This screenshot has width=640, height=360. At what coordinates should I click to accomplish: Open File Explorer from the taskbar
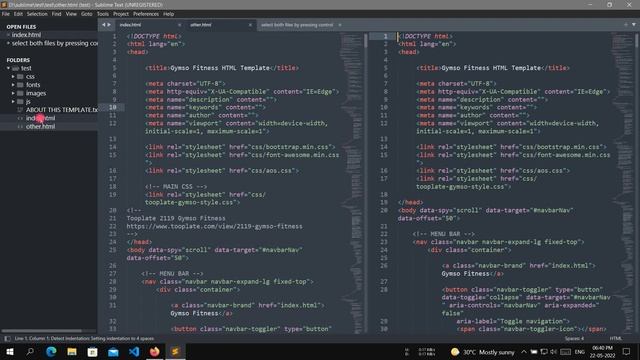pyautogui.click(x=72, y=351)
